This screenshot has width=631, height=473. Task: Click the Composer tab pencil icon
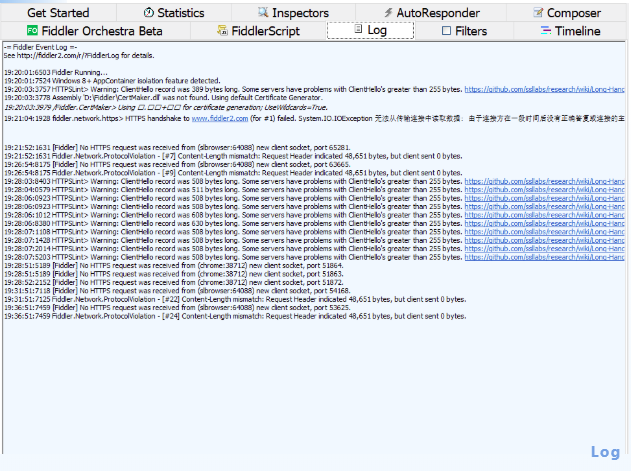pos(538,13)
